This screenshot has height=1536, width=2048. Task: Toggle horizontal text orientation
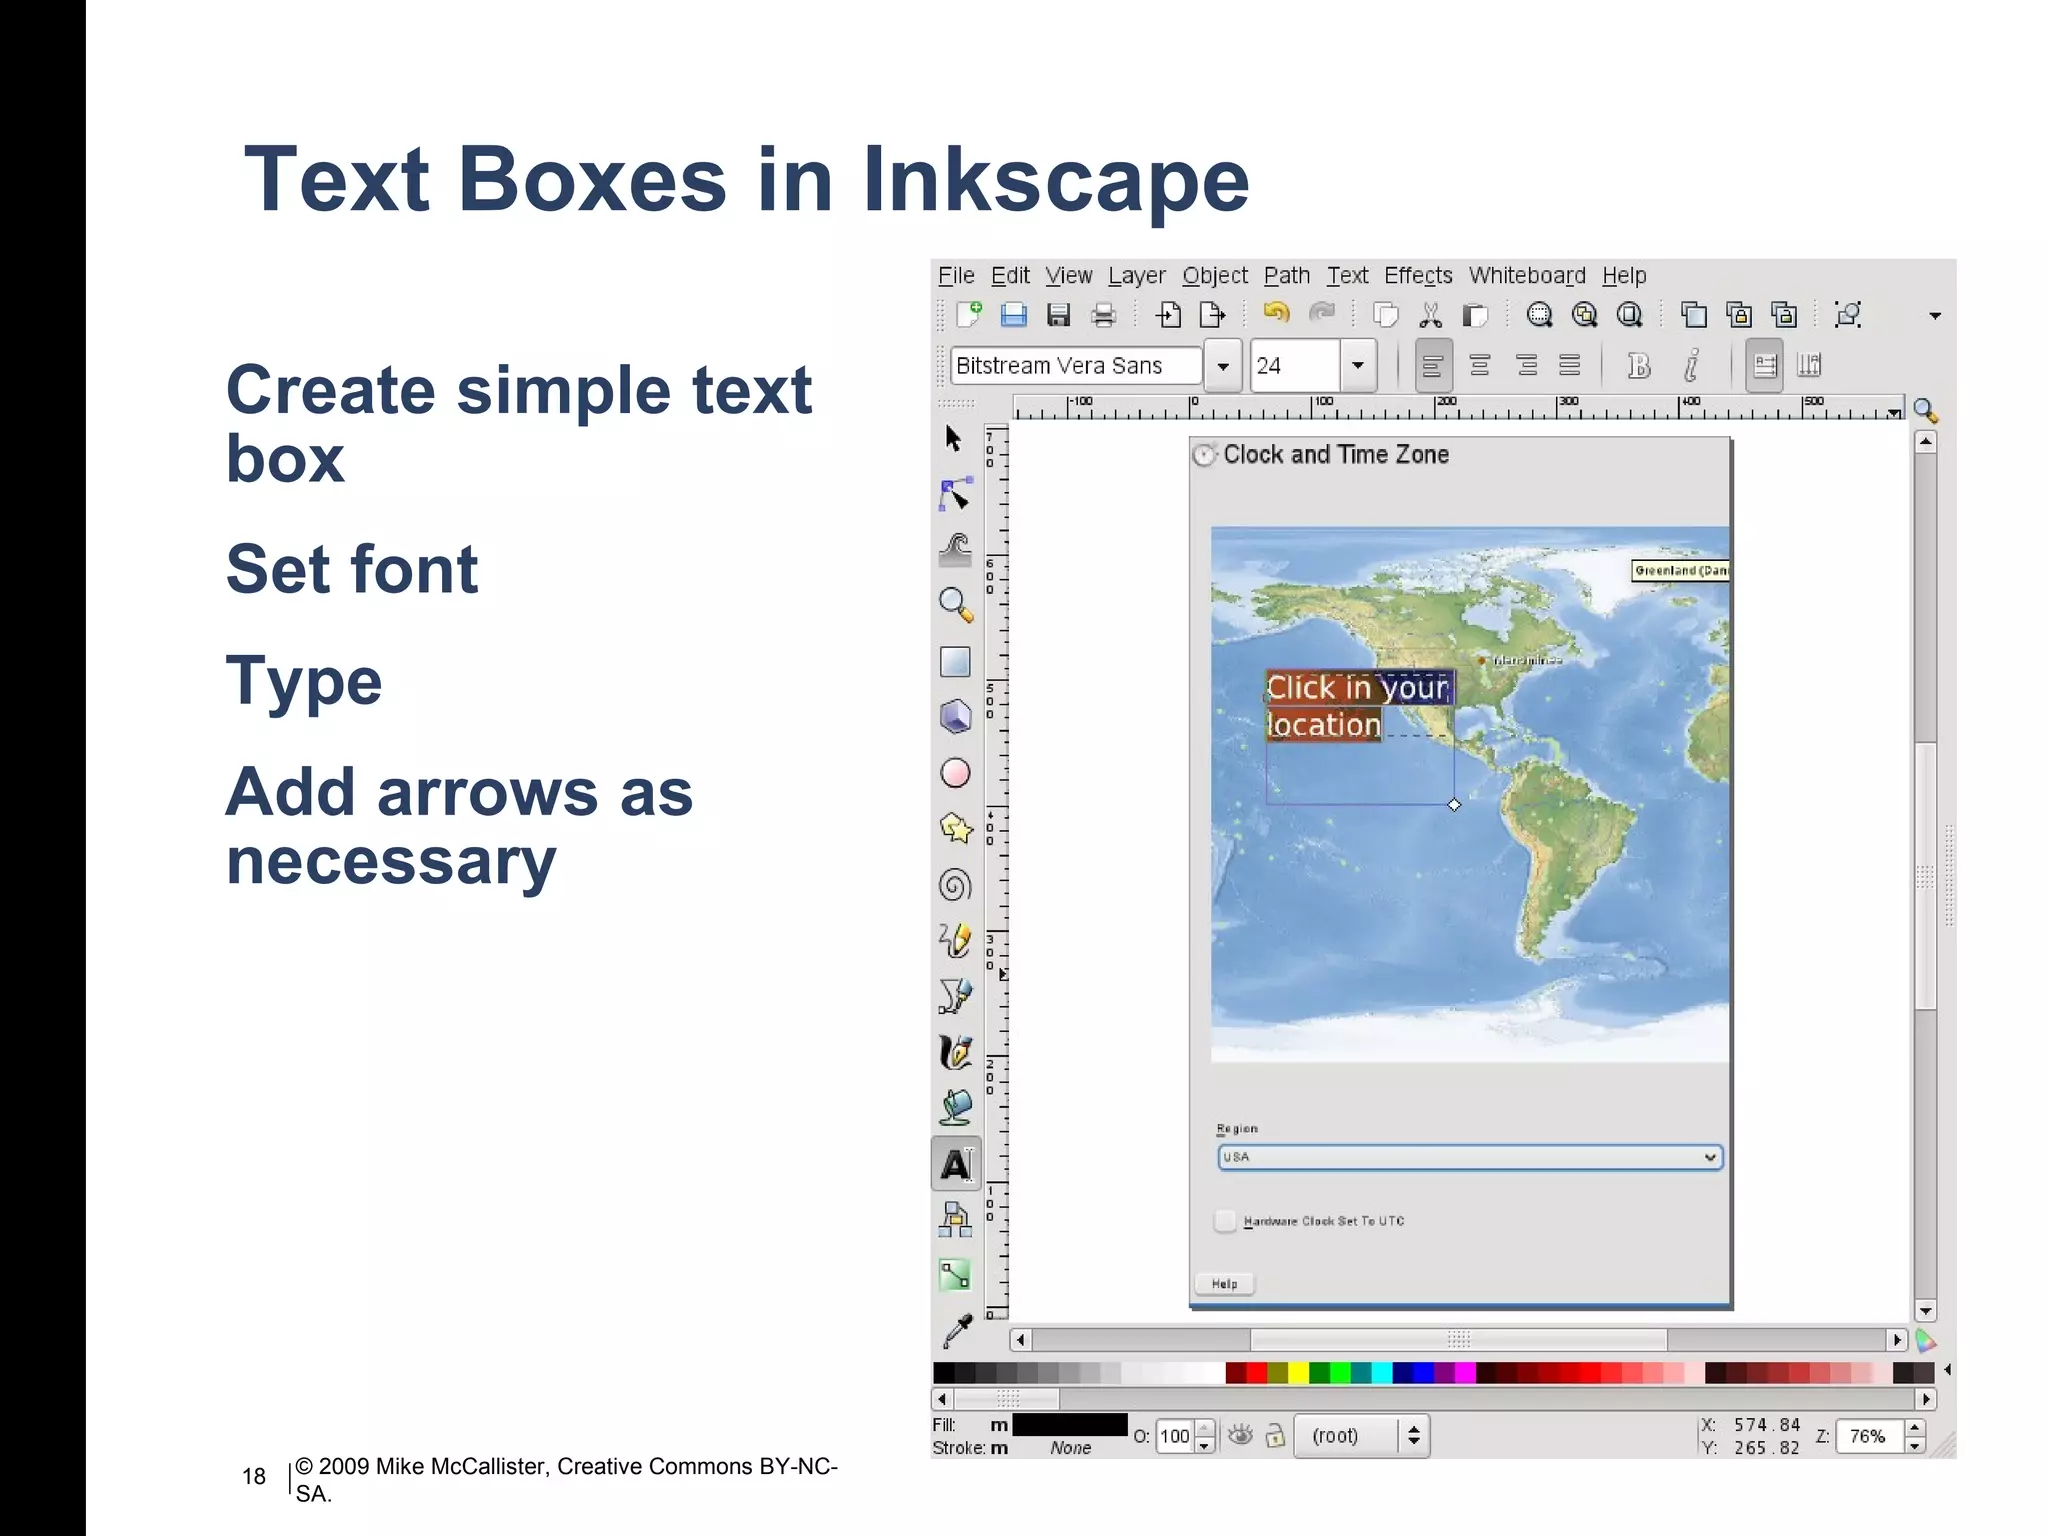click(x=1765, y=366)
